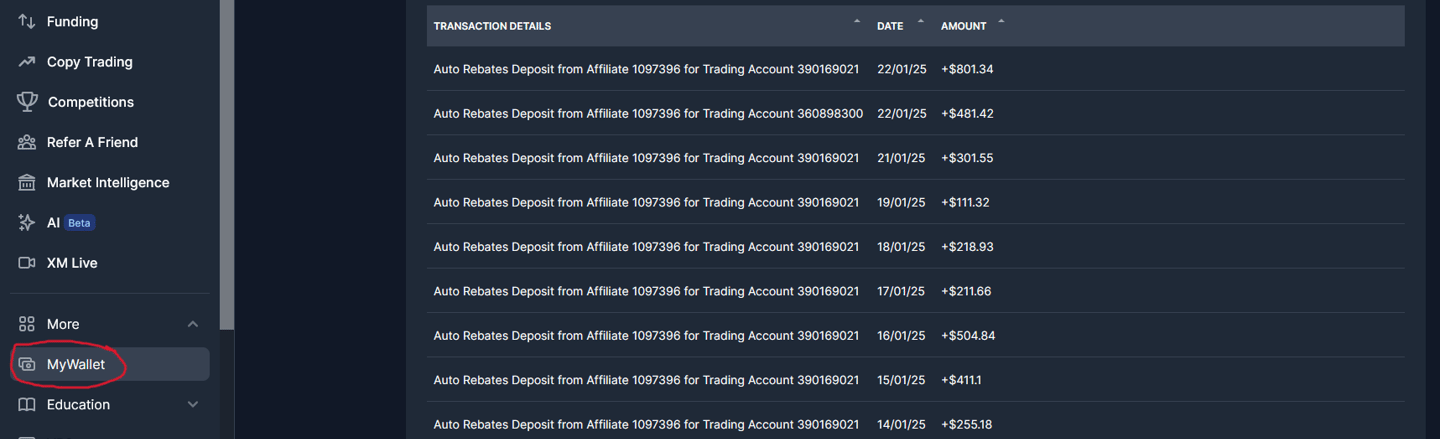Open Market Intelligence section
Viewport: 1440px width, 439px height.
(110, 182)
